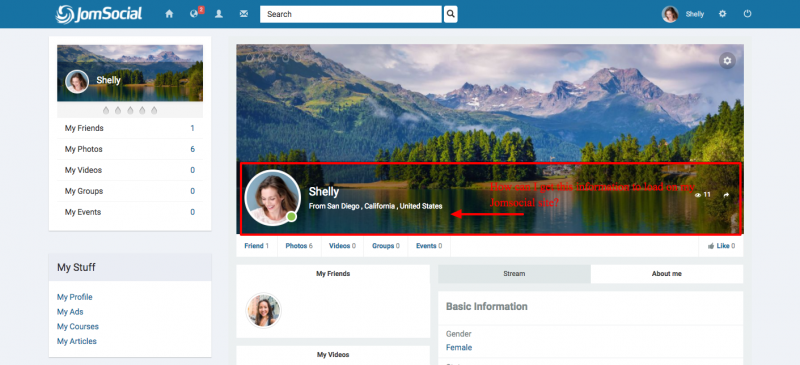Click the small avatar in sidebar card
Image resolution: width=800 pixels, height=365 pixels.
[x=77, y=81]
